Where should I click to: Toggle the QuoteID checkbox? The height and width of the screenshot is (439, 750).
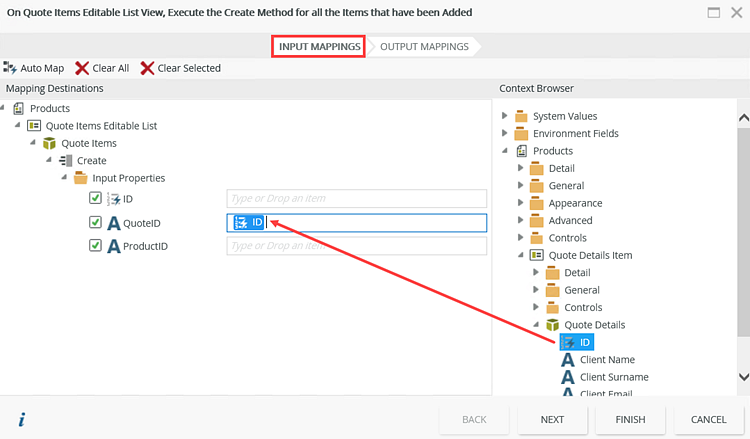coord(95,222)
